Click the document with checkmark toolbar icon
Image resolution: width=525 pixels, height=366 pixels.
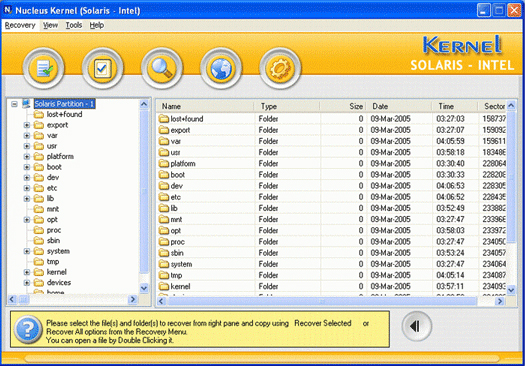tap(44, 68)
